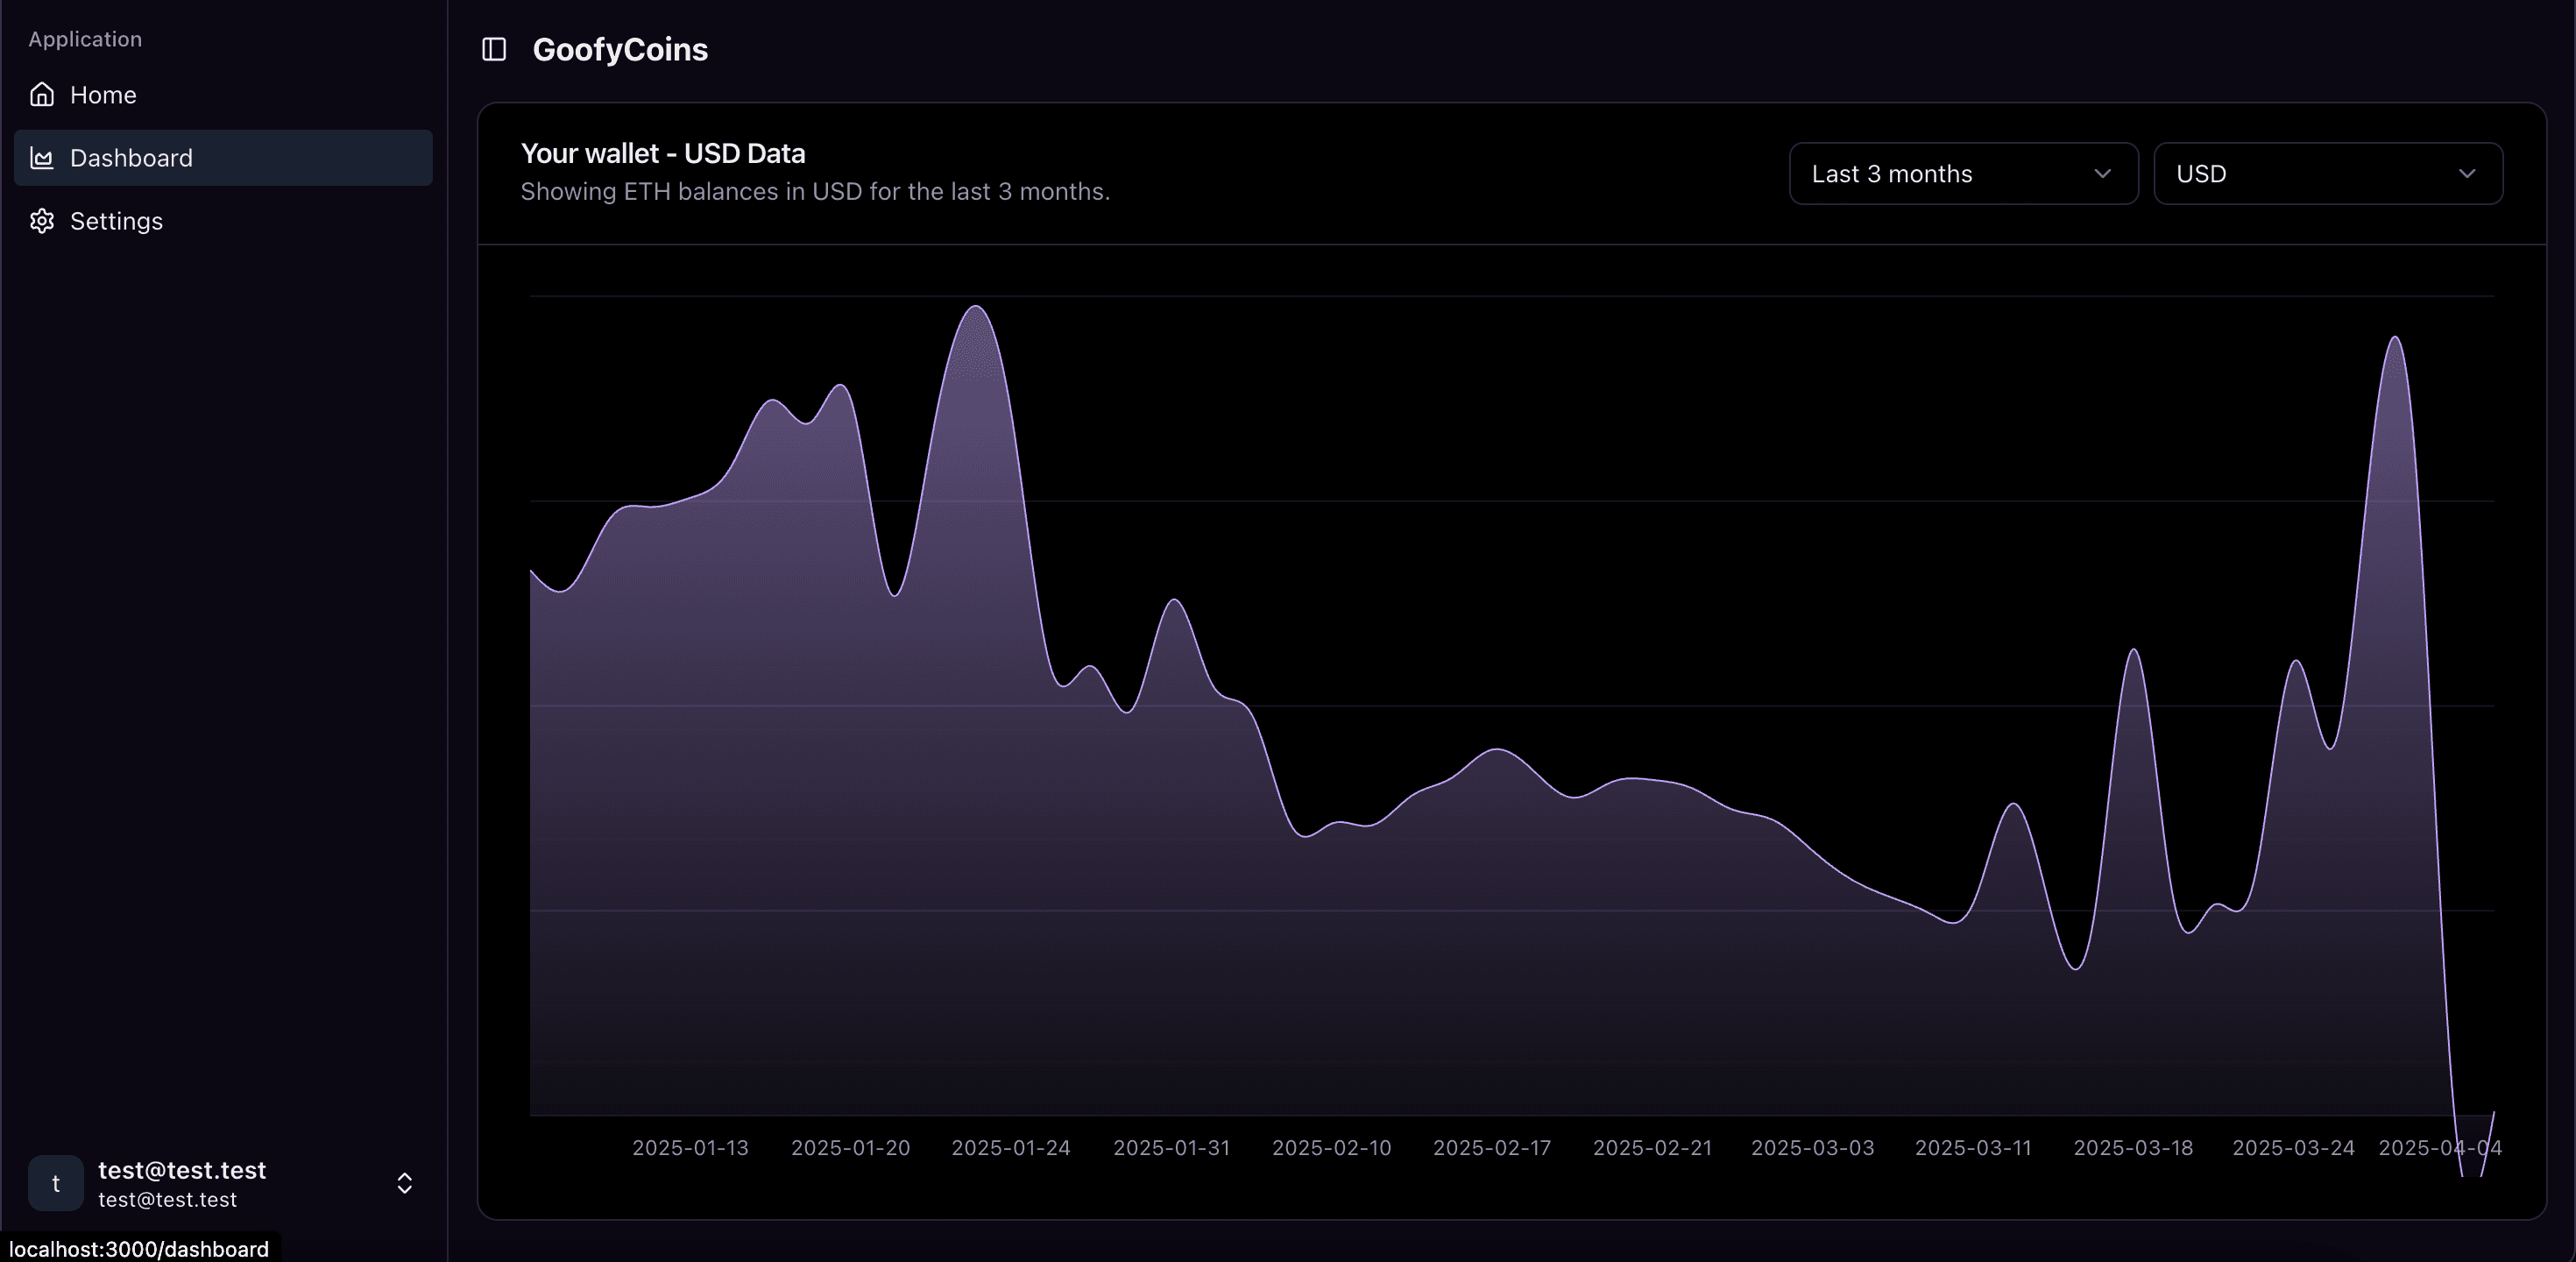Screen dimensions: 2576x1262
Task: Click the 2025-02-10 axis label
Action: tap(1331, 1148)
